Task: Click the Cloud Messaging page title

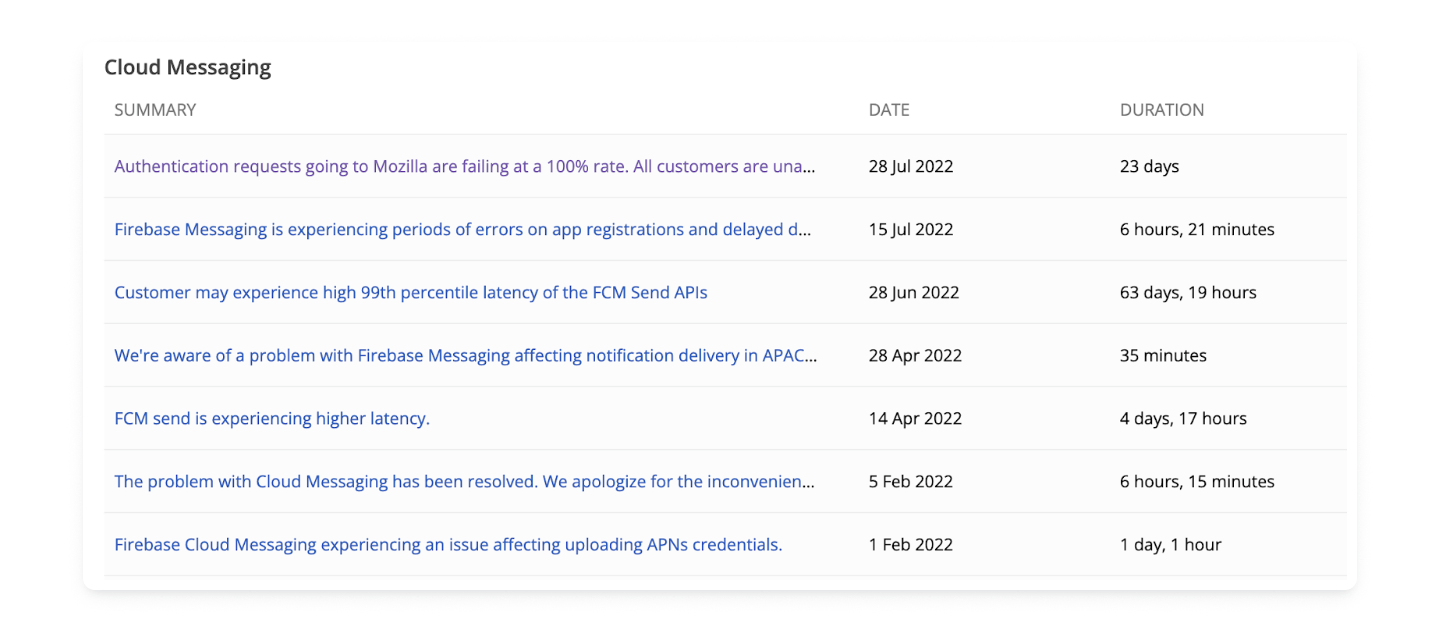Action: (187, 67)
